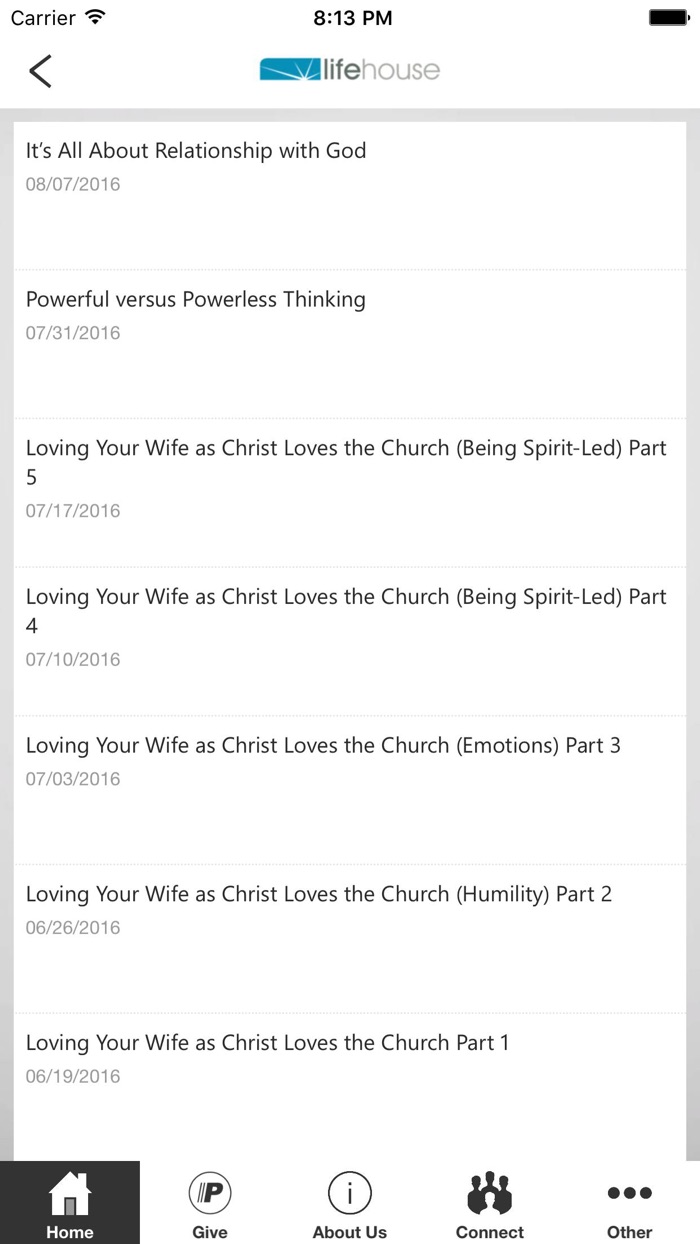Screen dimensions: 700x1244
Task: Tap the Lifehouse logo in header
Action: 349,70
